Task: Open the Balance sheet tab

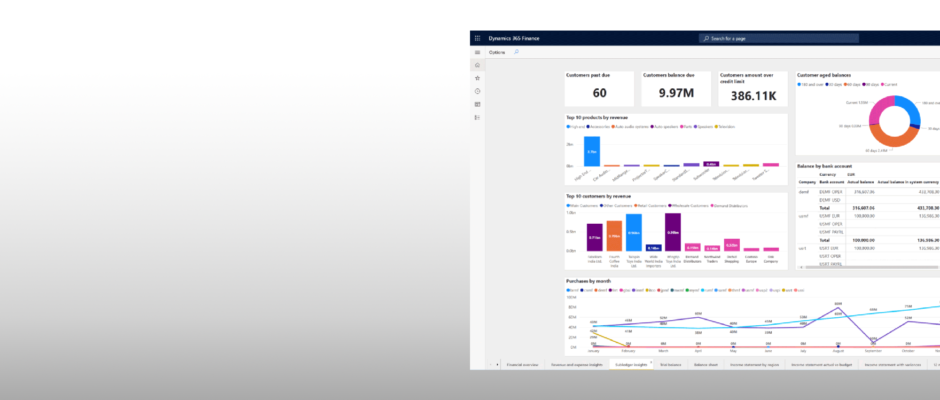Action: click(x=706, y=365)
